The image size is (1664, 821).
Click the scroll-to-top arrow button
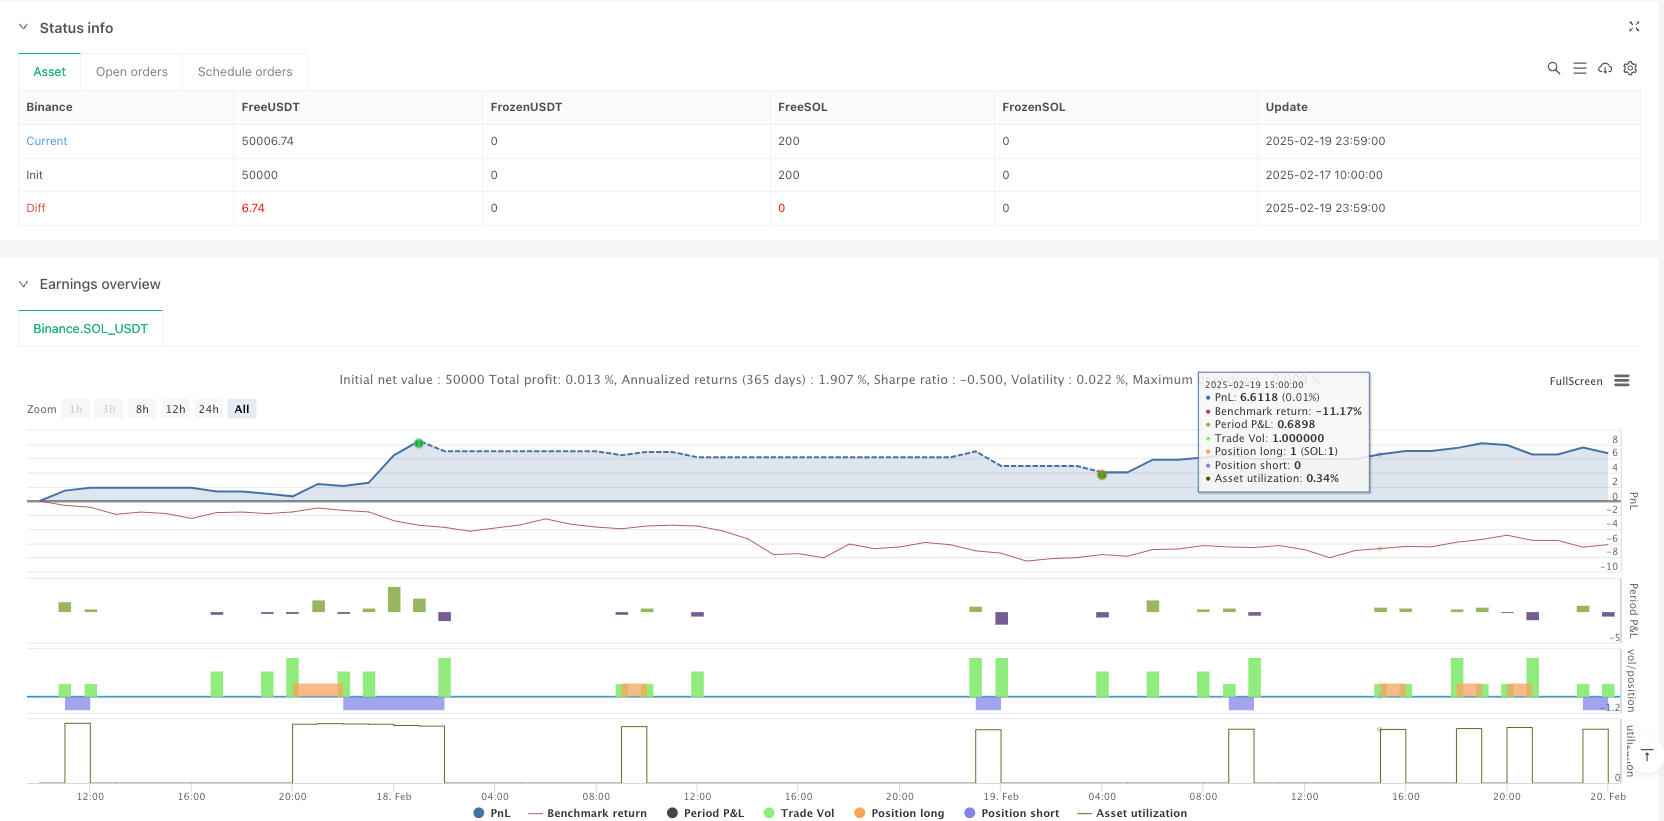pos(1646,755)
